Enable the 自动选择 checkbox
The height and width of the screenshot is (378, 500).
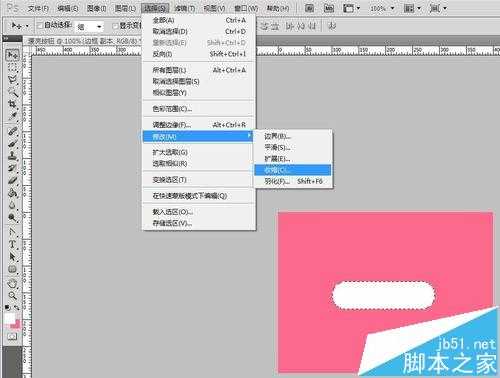(40, 25)
